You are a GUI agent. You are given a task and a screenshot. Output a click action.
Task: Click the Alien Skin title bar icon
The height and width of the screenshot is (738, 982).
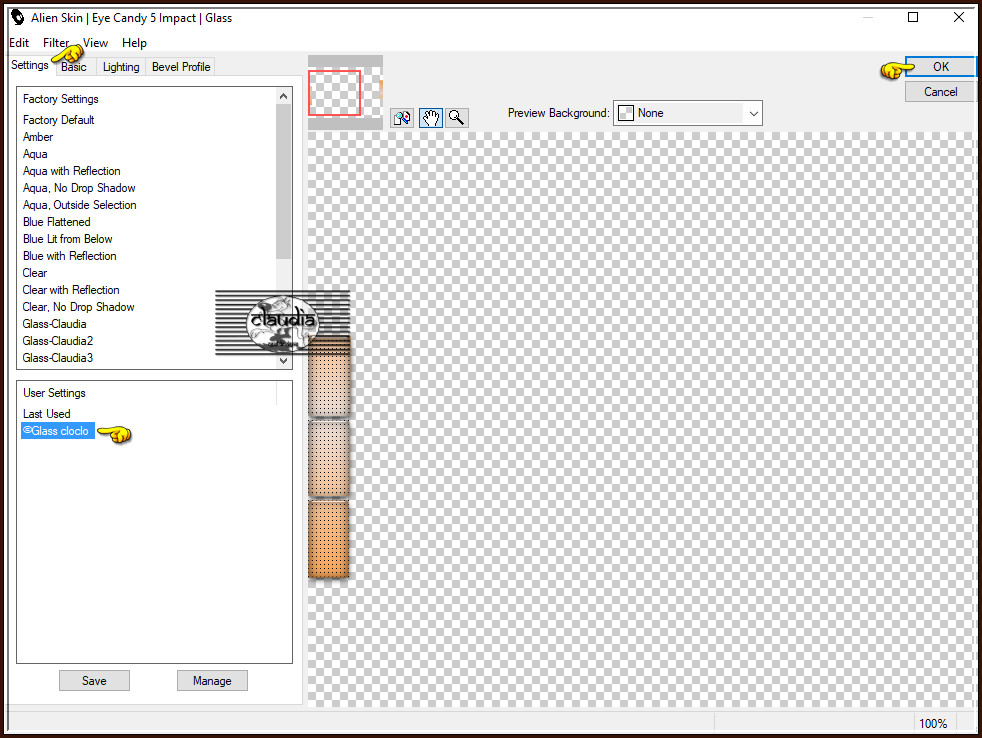[x=18, y=18]
